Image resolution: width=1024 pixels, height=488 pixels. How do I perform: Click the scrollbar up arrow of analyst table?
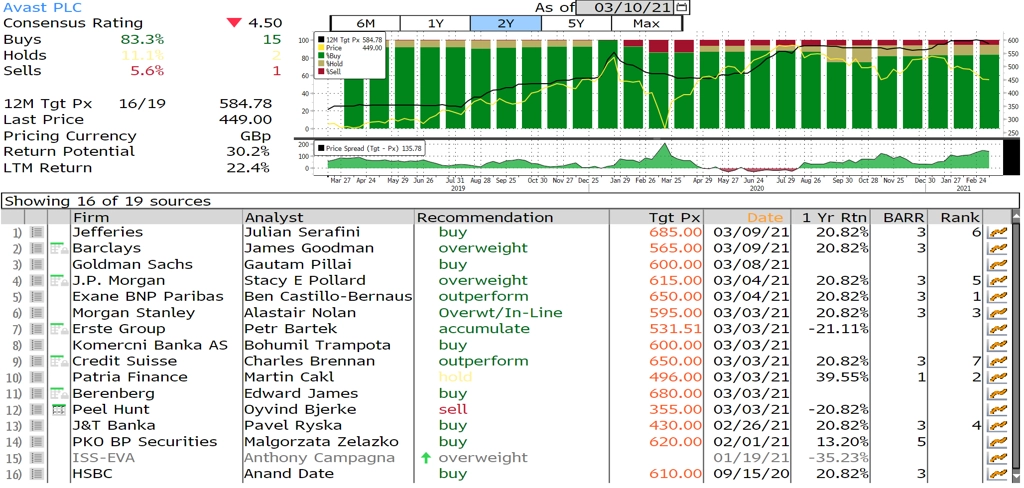(1017, 216)
